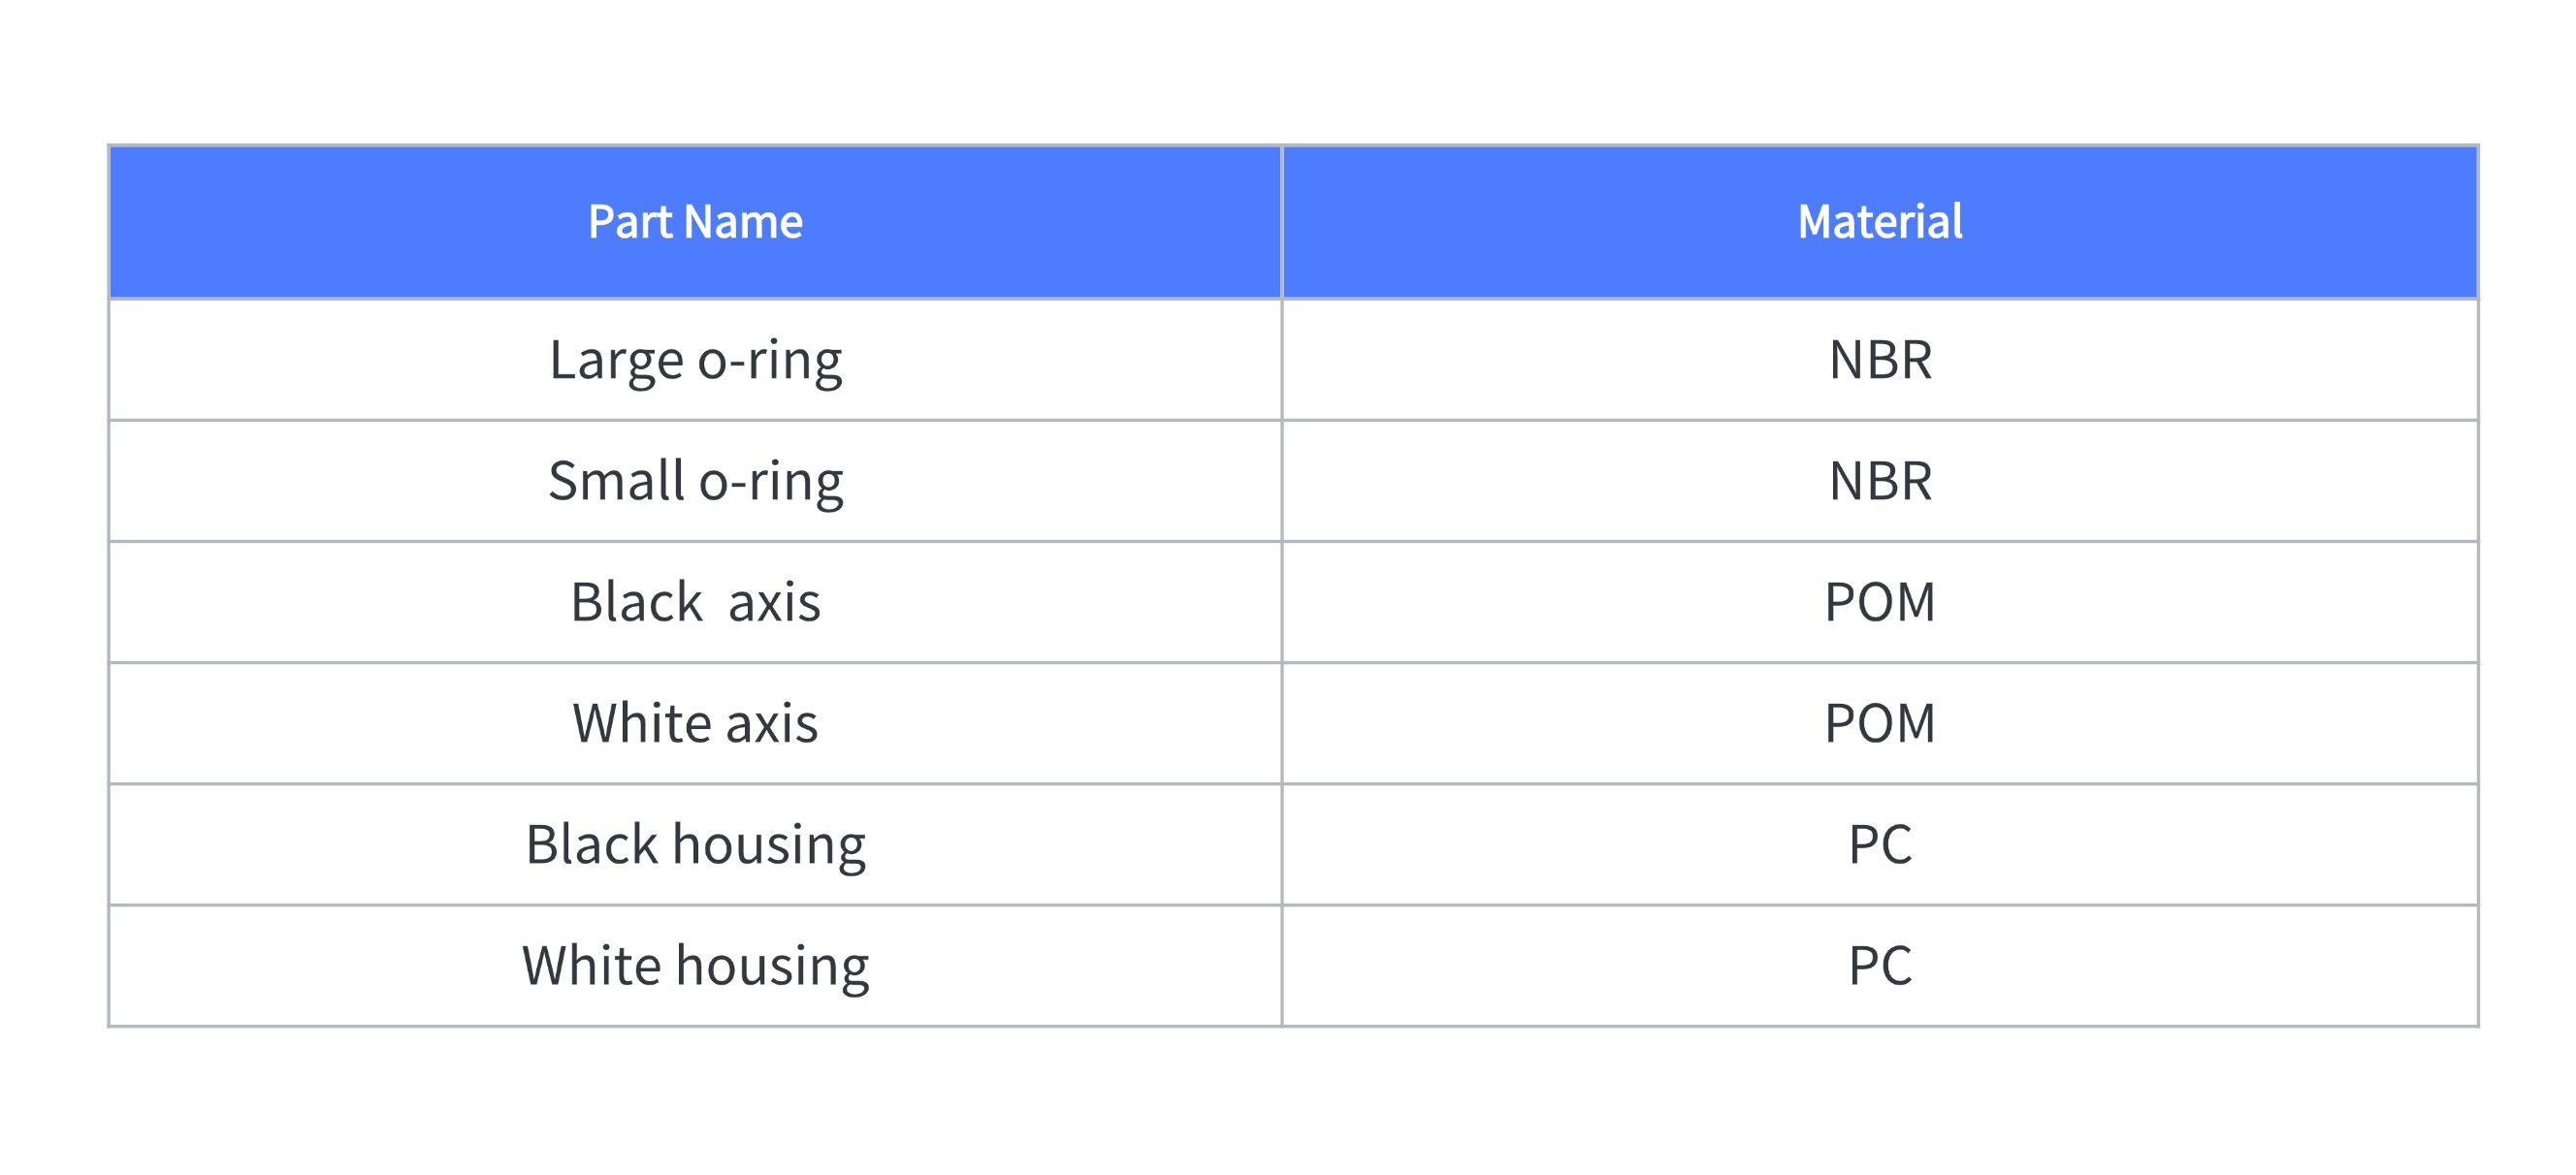
Task: Click PC material for Black housing
Action: (1880, 845)
